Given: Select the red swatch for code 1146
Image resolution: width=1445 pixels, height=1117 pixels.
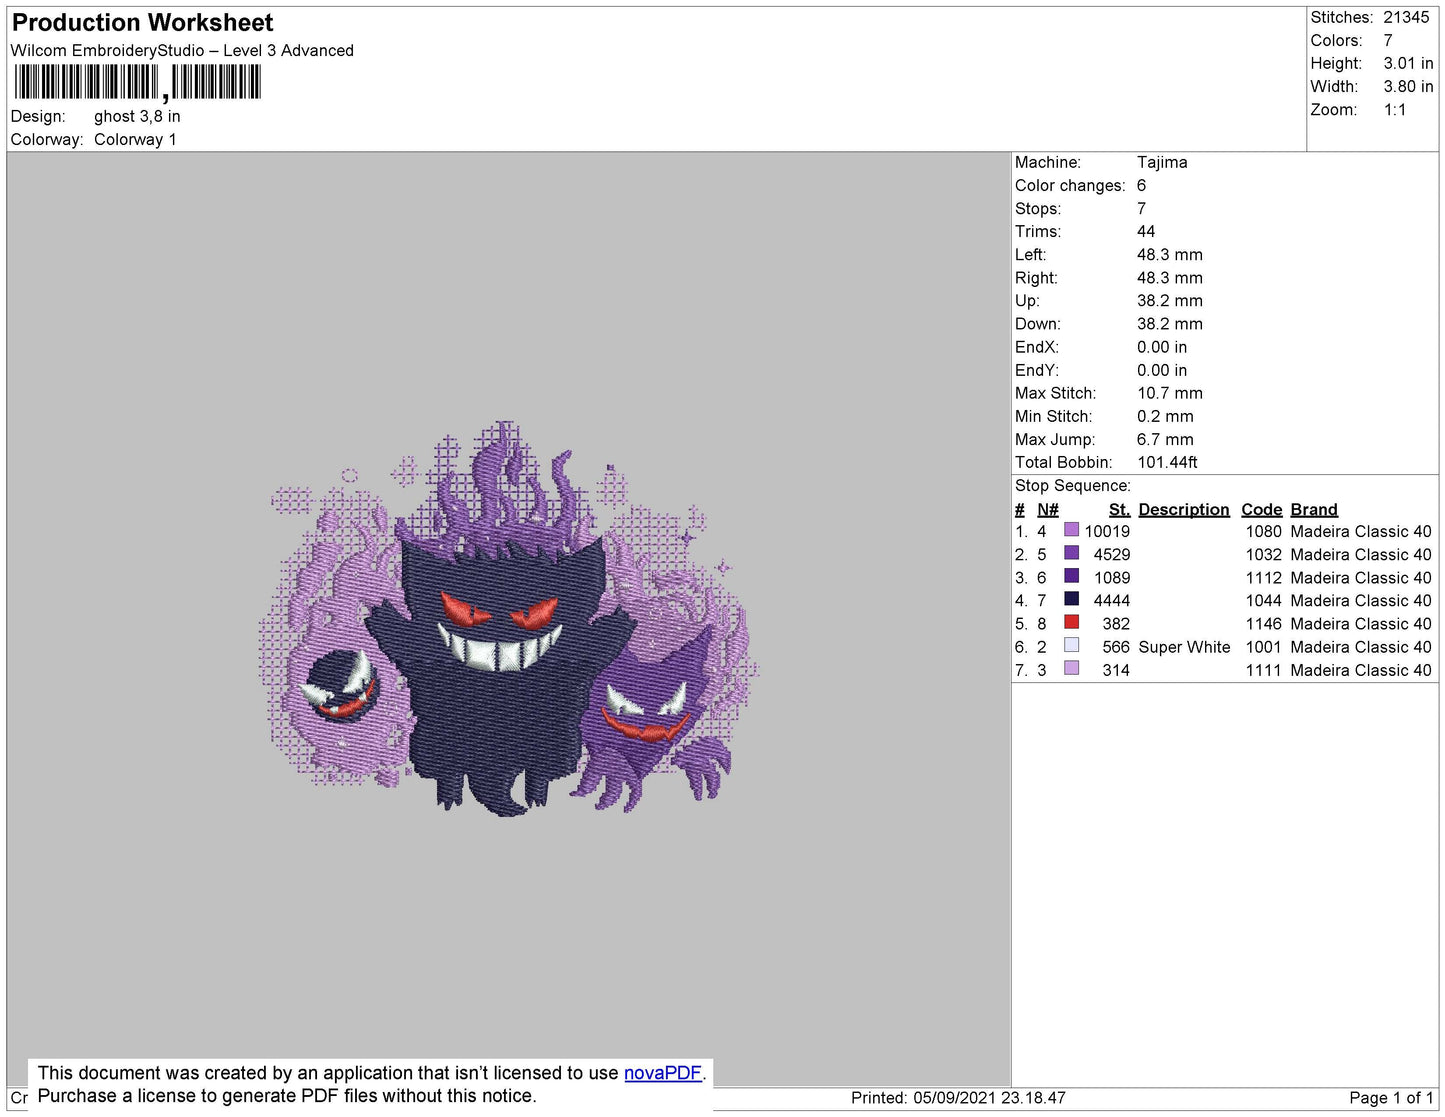Looking at the screenshot, I should point(1072,622).
